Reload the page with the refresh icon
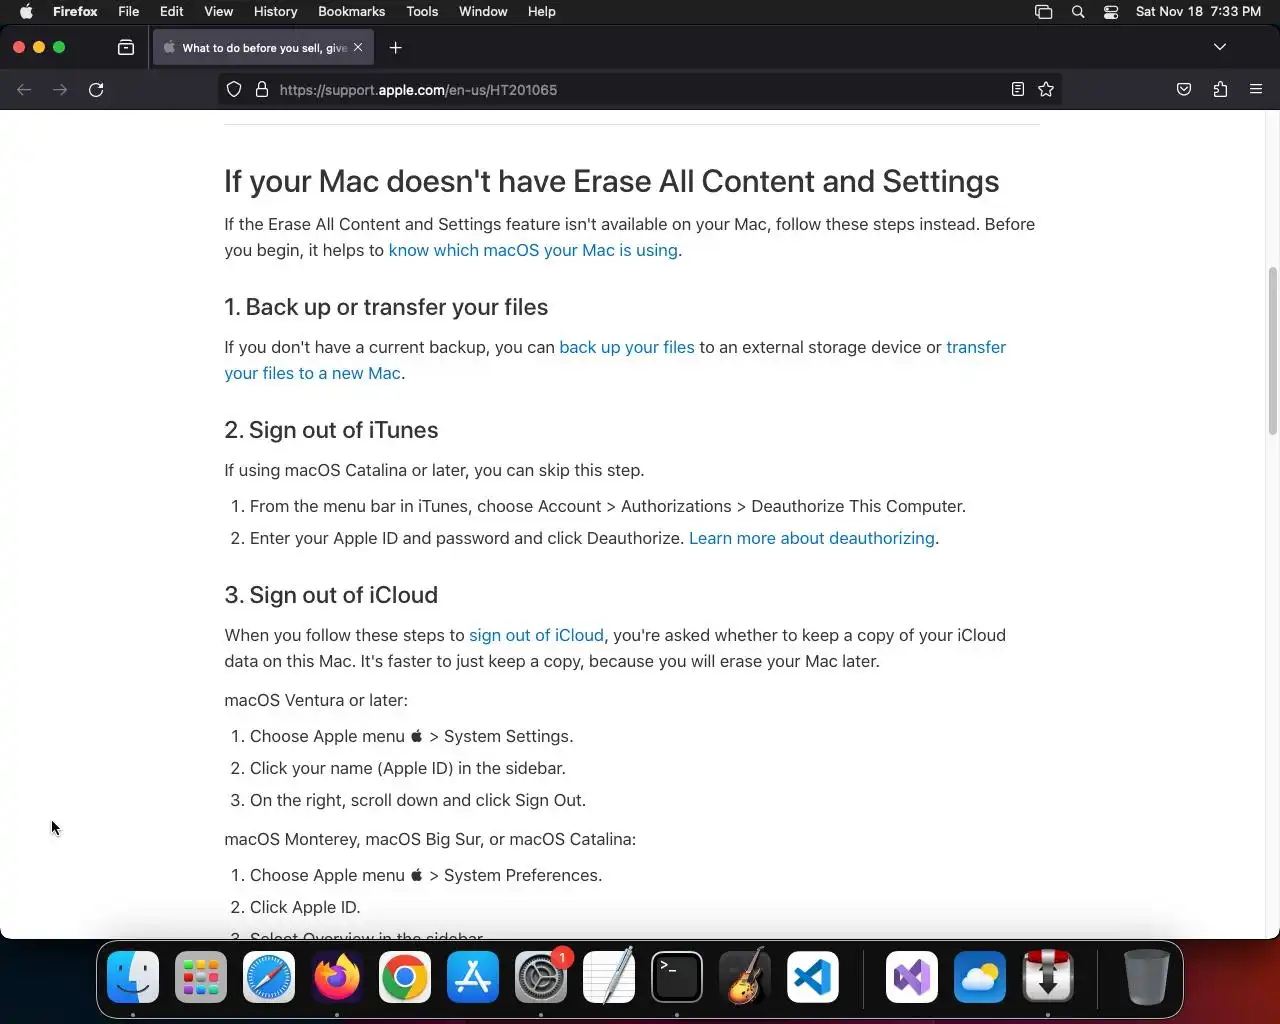Image resolution: width=1280 pixels, height=1024 pixels. (x=96, y=90)
